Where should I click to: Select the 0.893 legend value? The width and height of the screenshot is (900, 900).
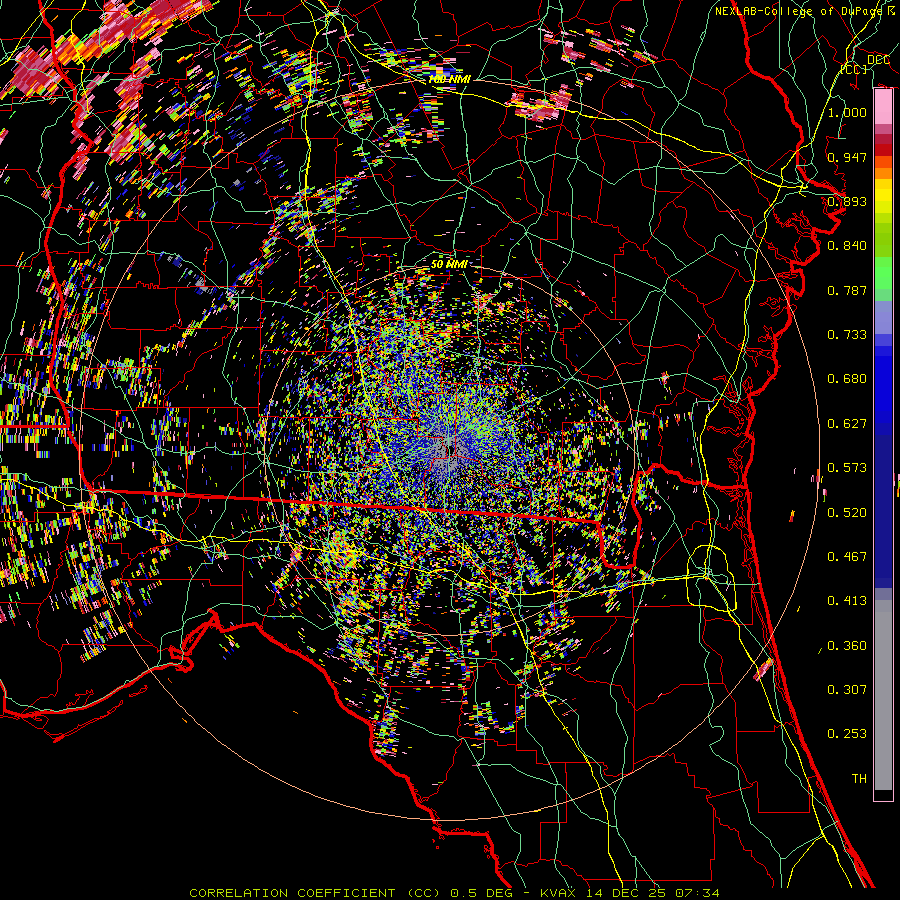[x=847, y=201]
